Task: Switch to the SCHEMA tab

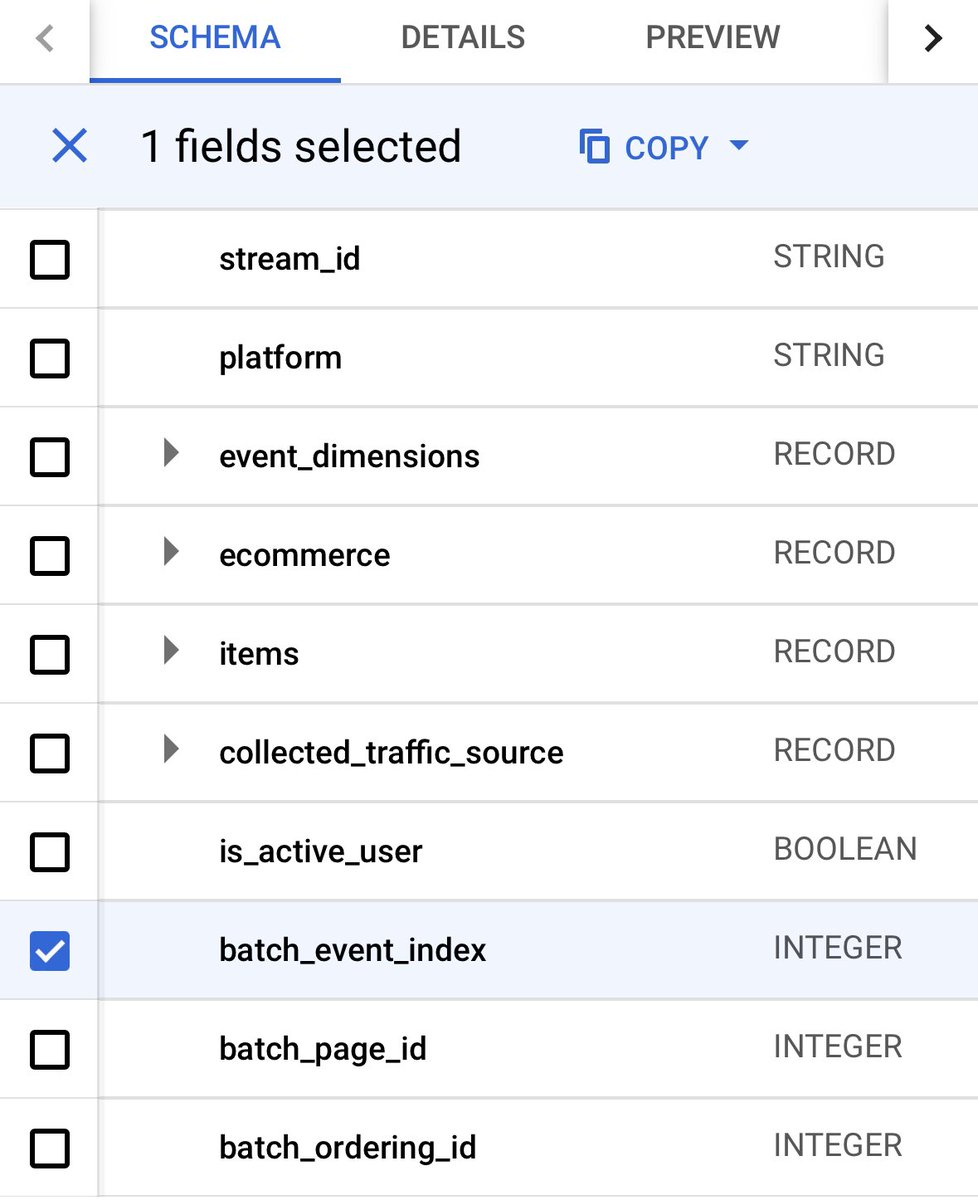Action: [x=215, y=38]
